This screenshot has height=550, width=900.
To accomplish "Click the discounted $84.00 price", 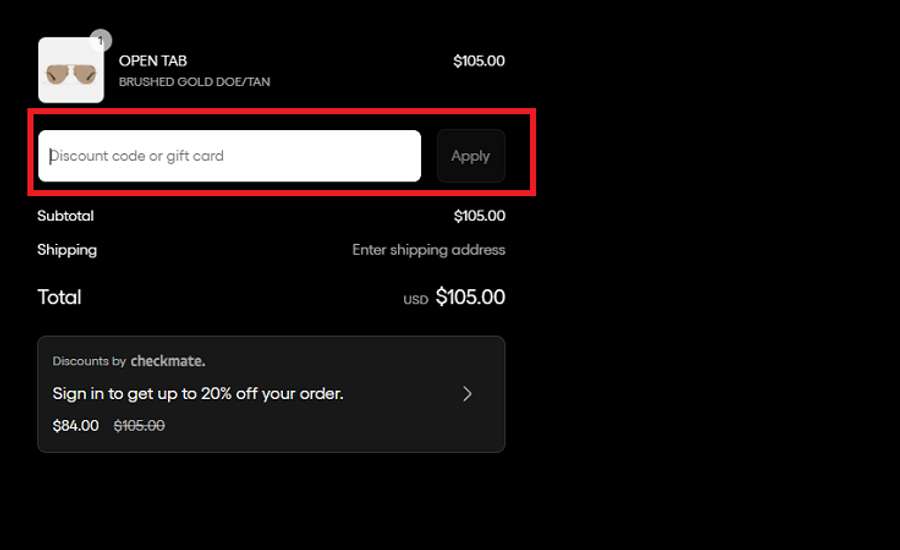I will pyautogui.click(x=76, y=426).
